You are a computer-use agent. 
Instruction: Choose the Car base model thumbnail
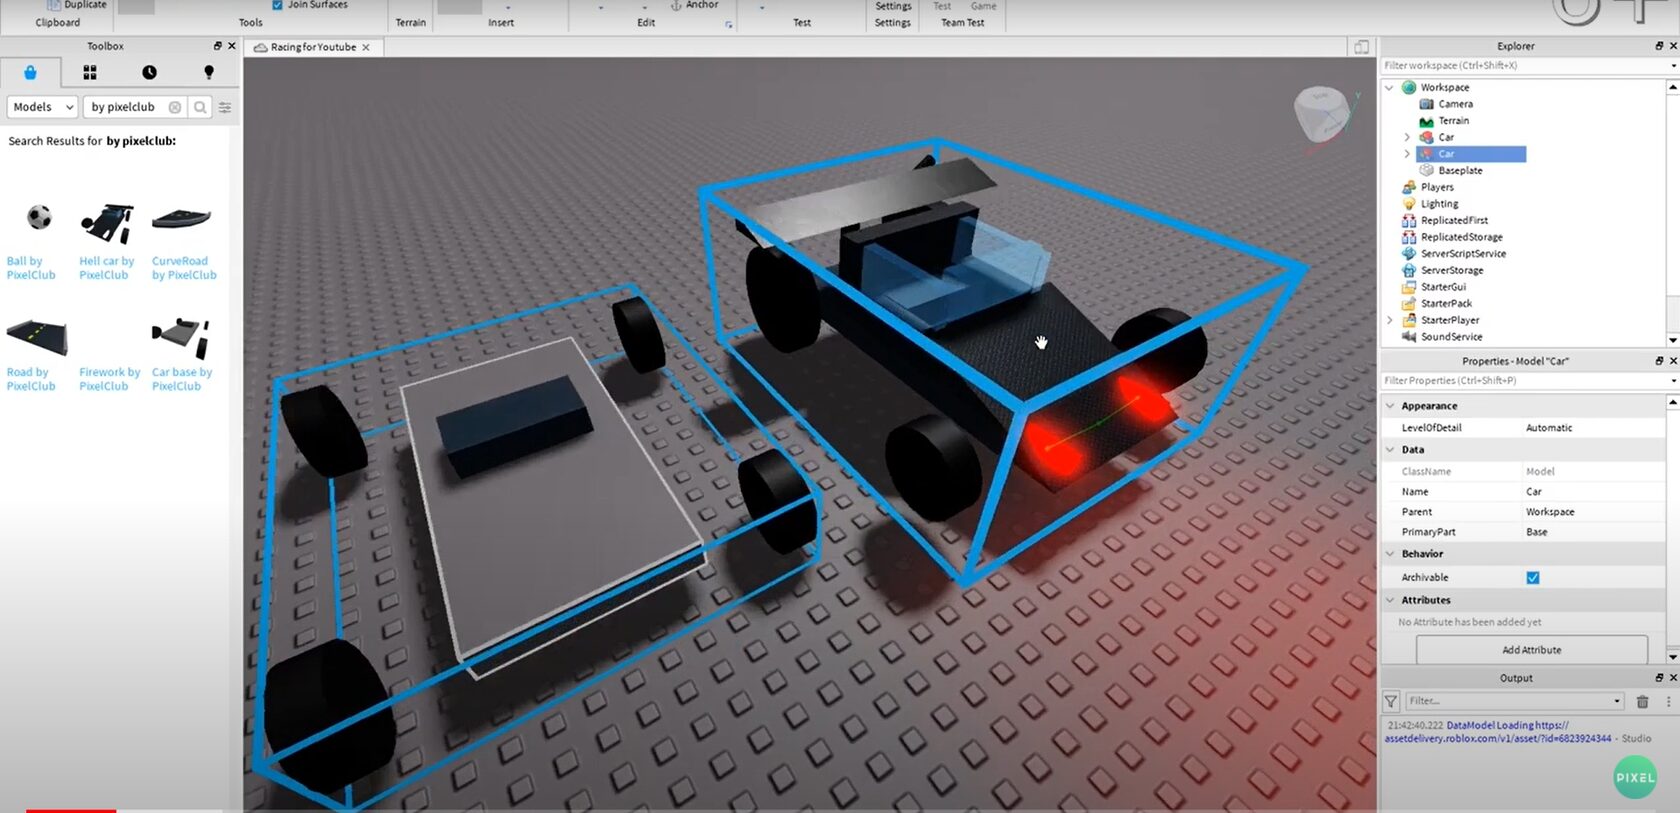[181, 338]
